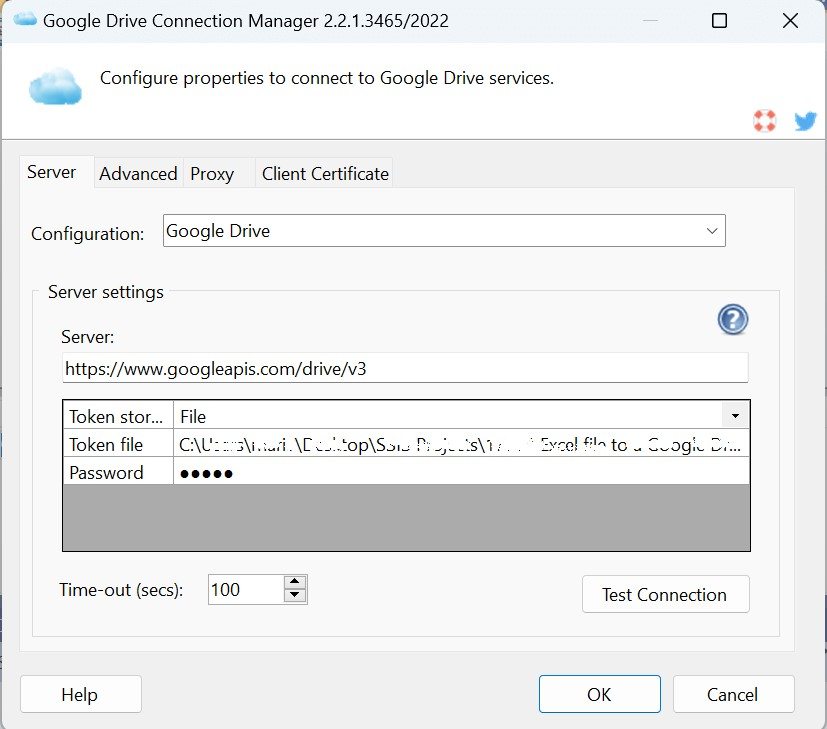This screenshot has width=827, height=729.
Task: Select the Token storage row label
Action: [118, 417]
